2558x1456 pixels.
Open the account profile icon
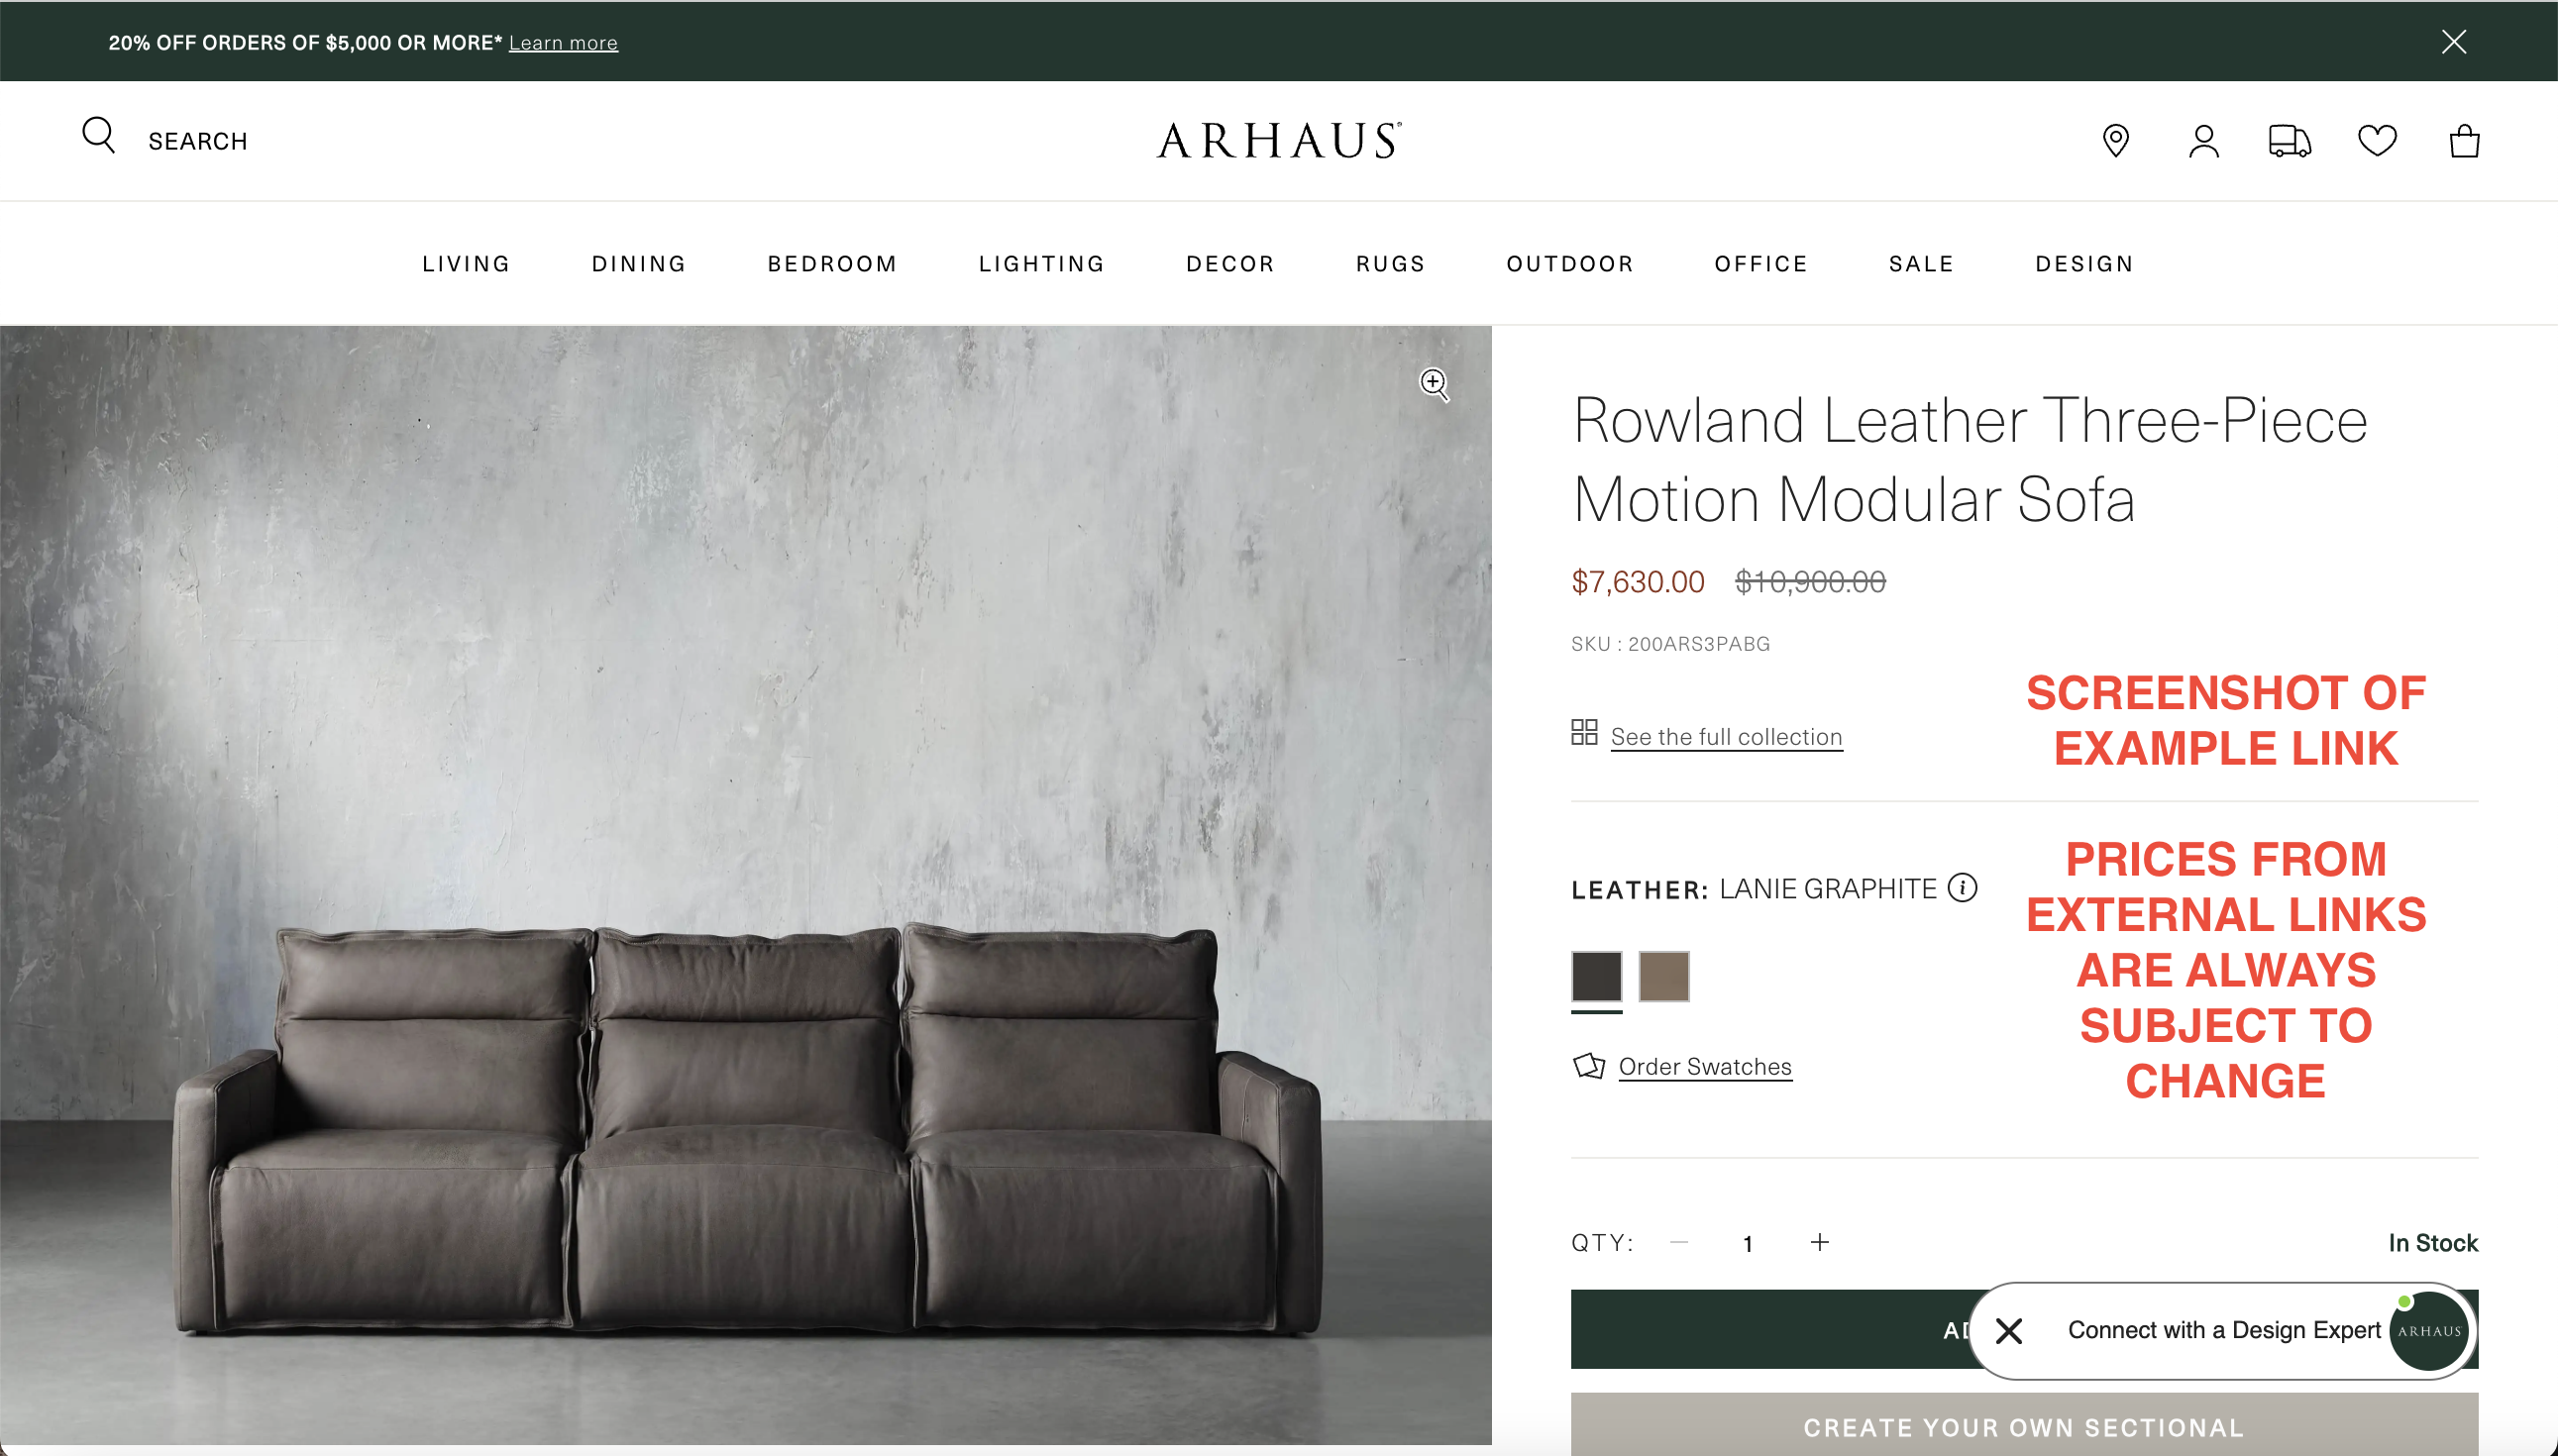pos(2204,141)
